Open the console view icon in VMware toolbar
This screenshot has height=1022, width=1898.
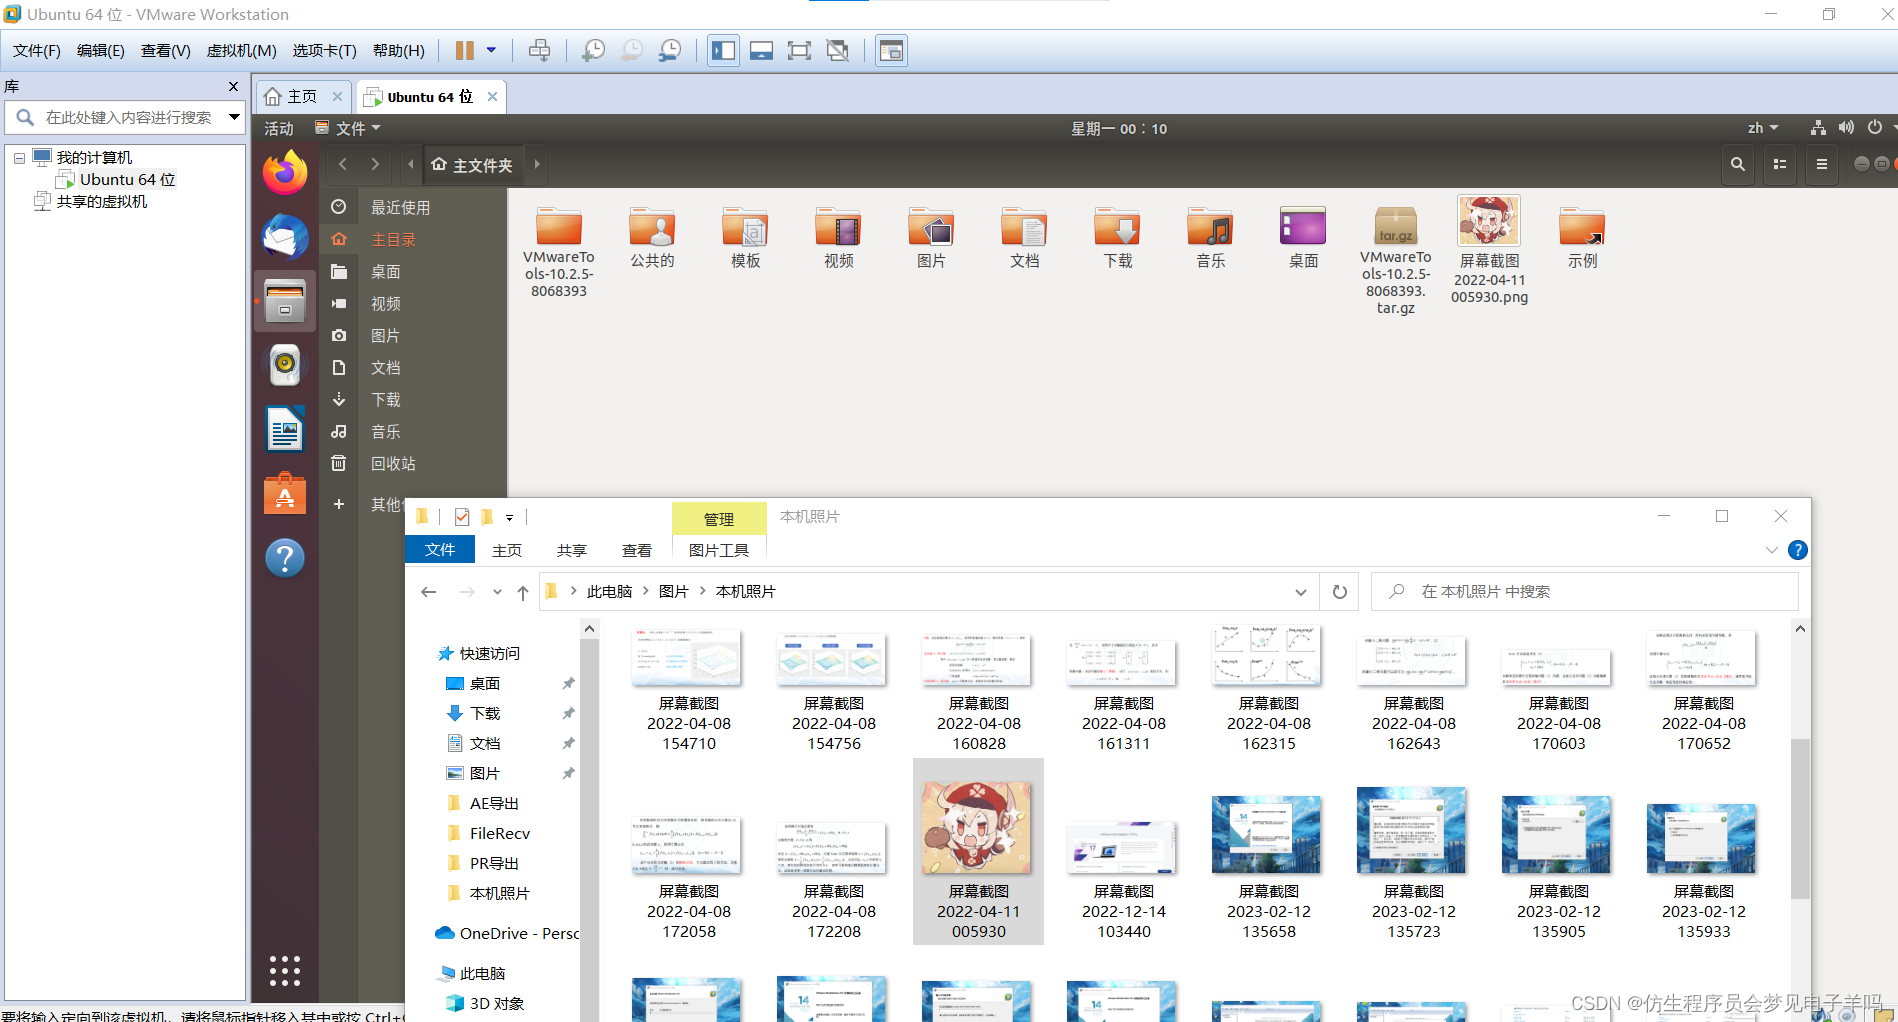tap(891, 50)
